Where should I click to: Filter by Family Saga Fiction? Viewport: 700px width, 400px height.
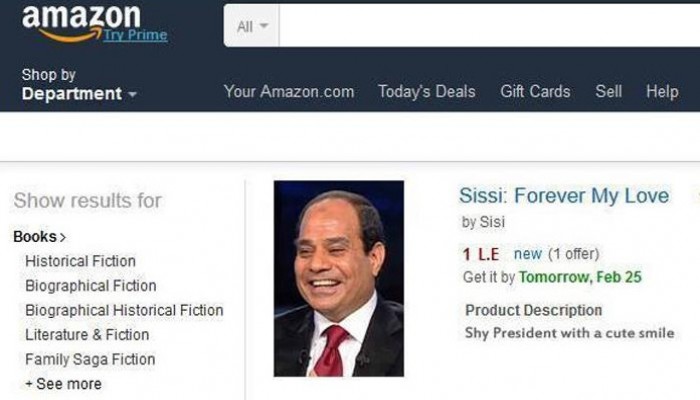[x=90, y=359]
